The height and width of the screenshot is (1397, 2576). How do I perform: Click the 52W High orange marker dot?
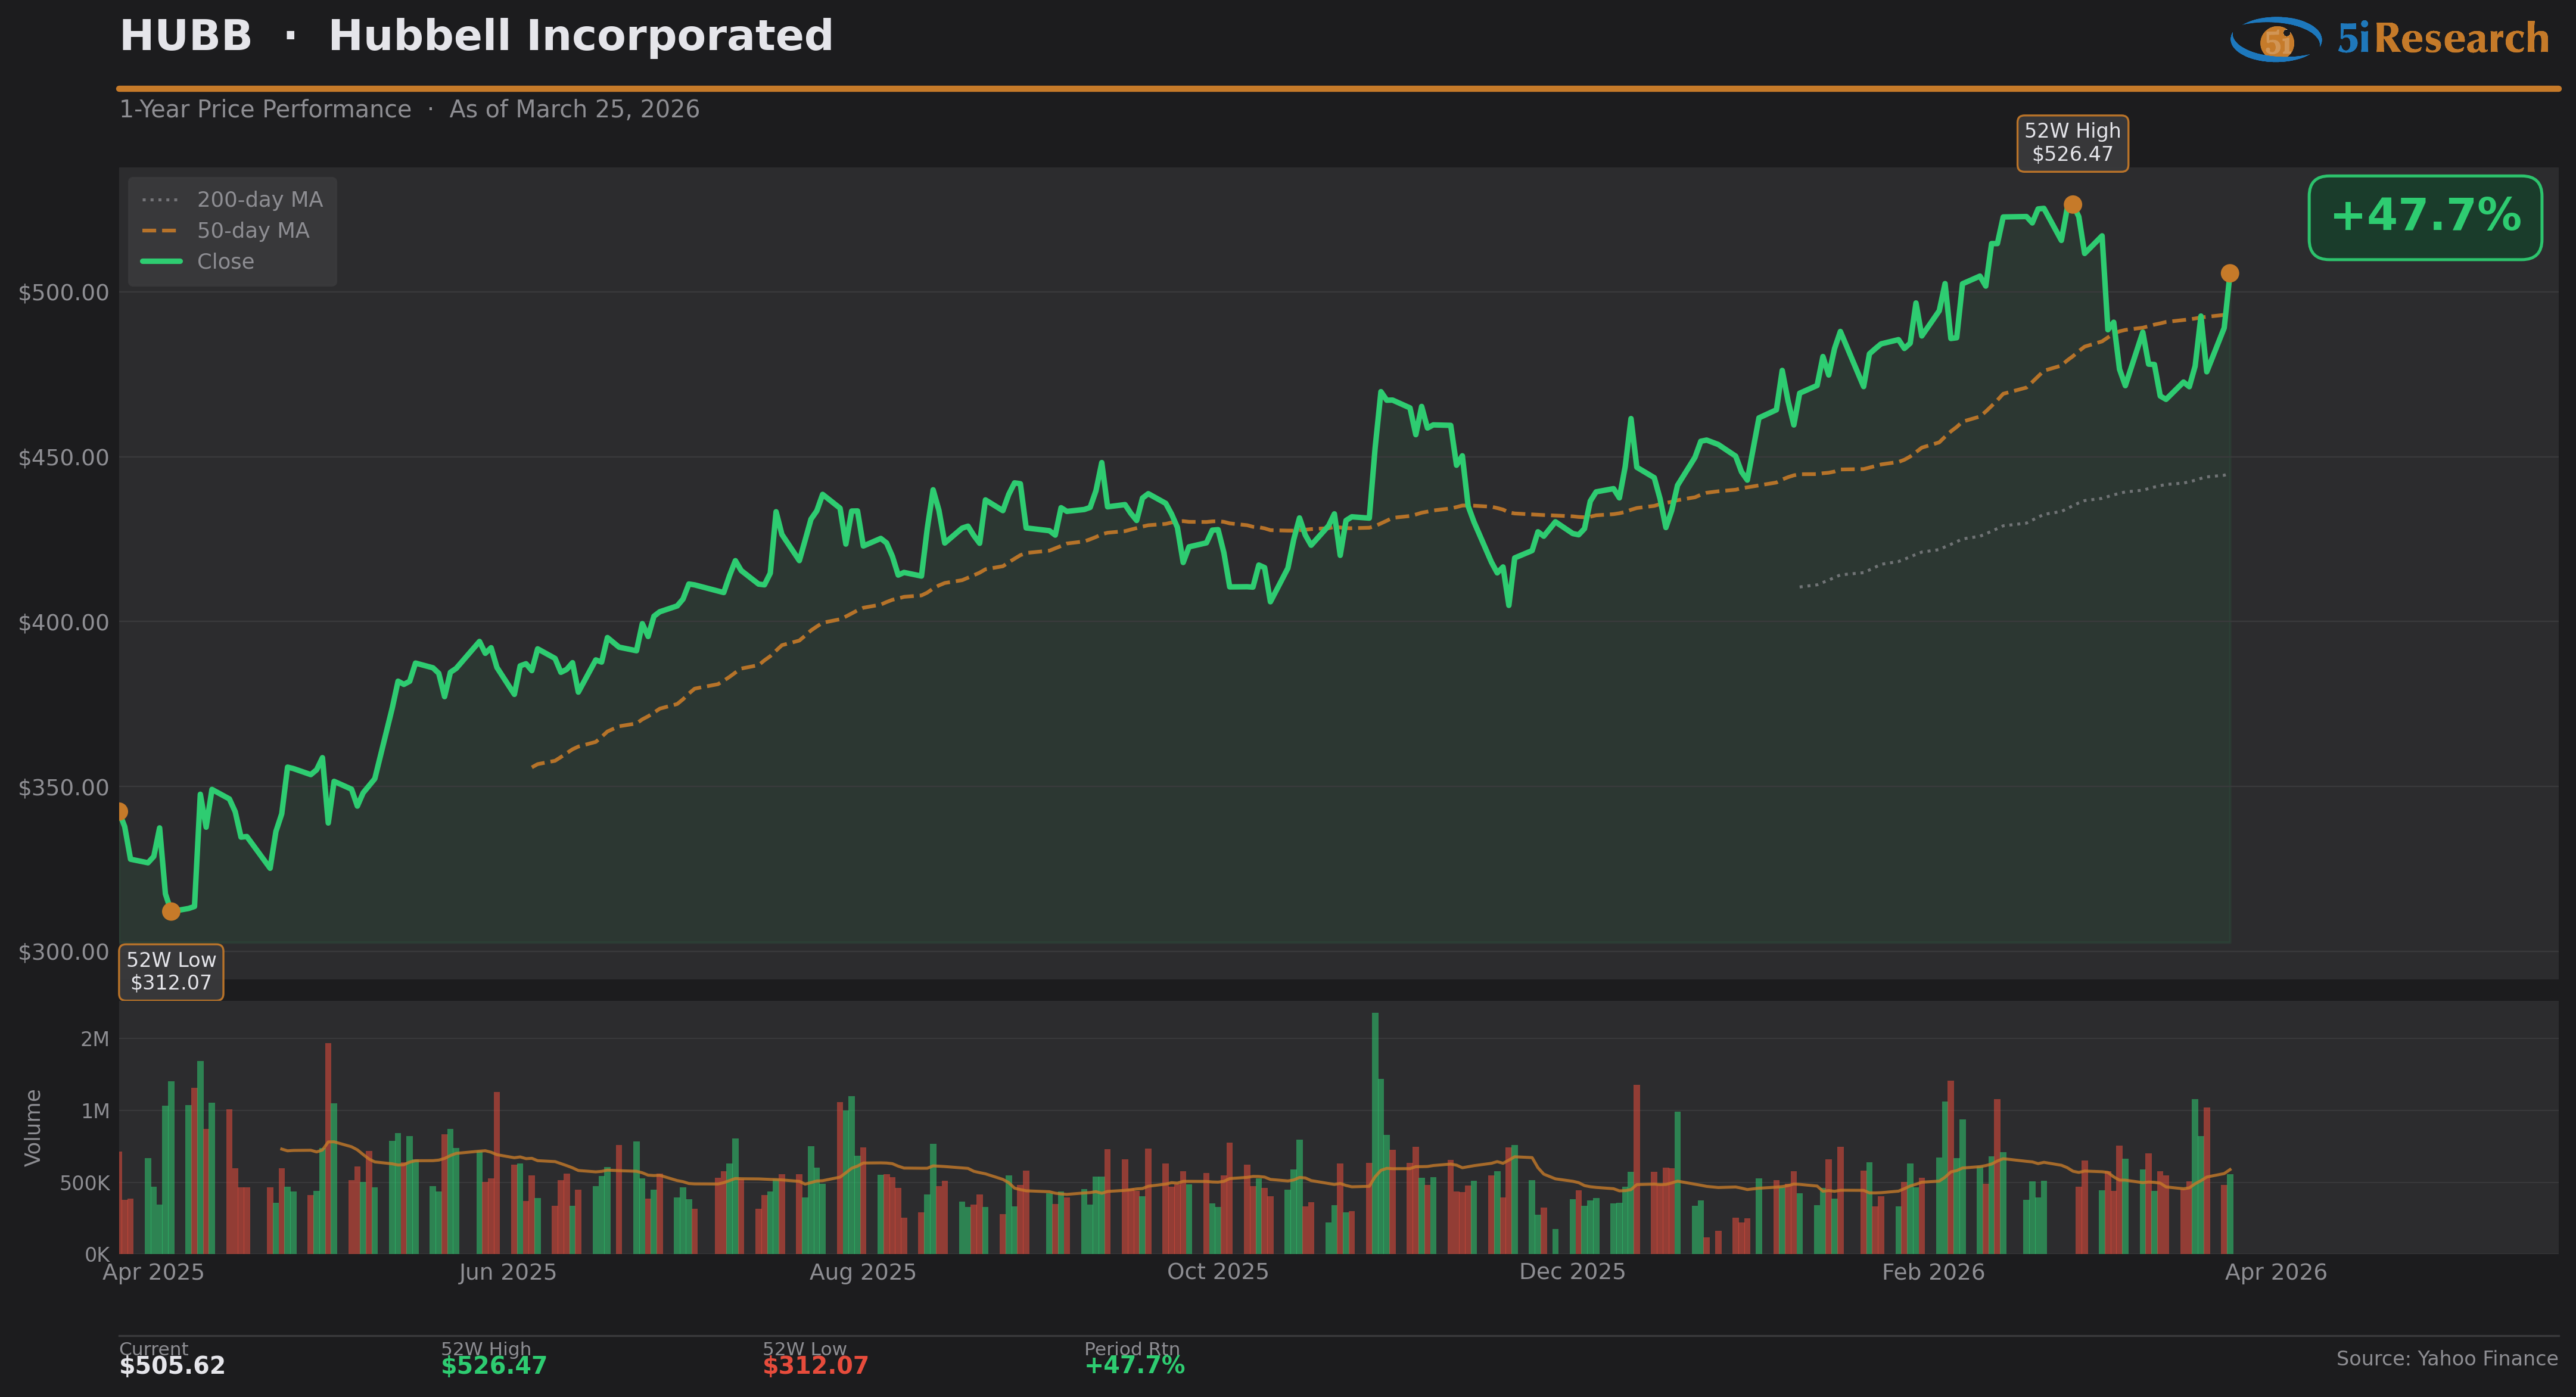click(2072, 205)
